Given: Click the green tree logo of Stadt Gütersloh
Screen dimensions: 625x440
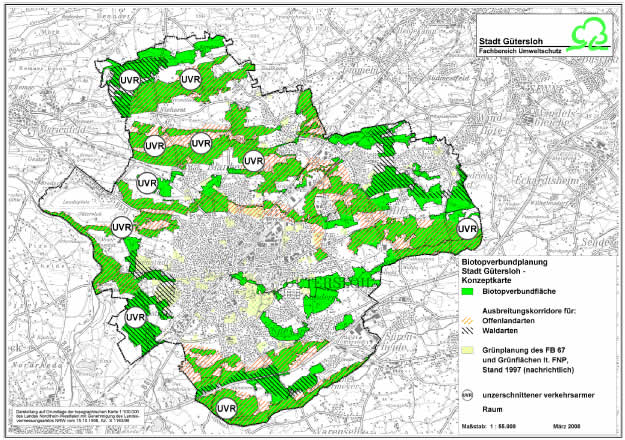Looking at the screenshot, I should coord(586,32).
